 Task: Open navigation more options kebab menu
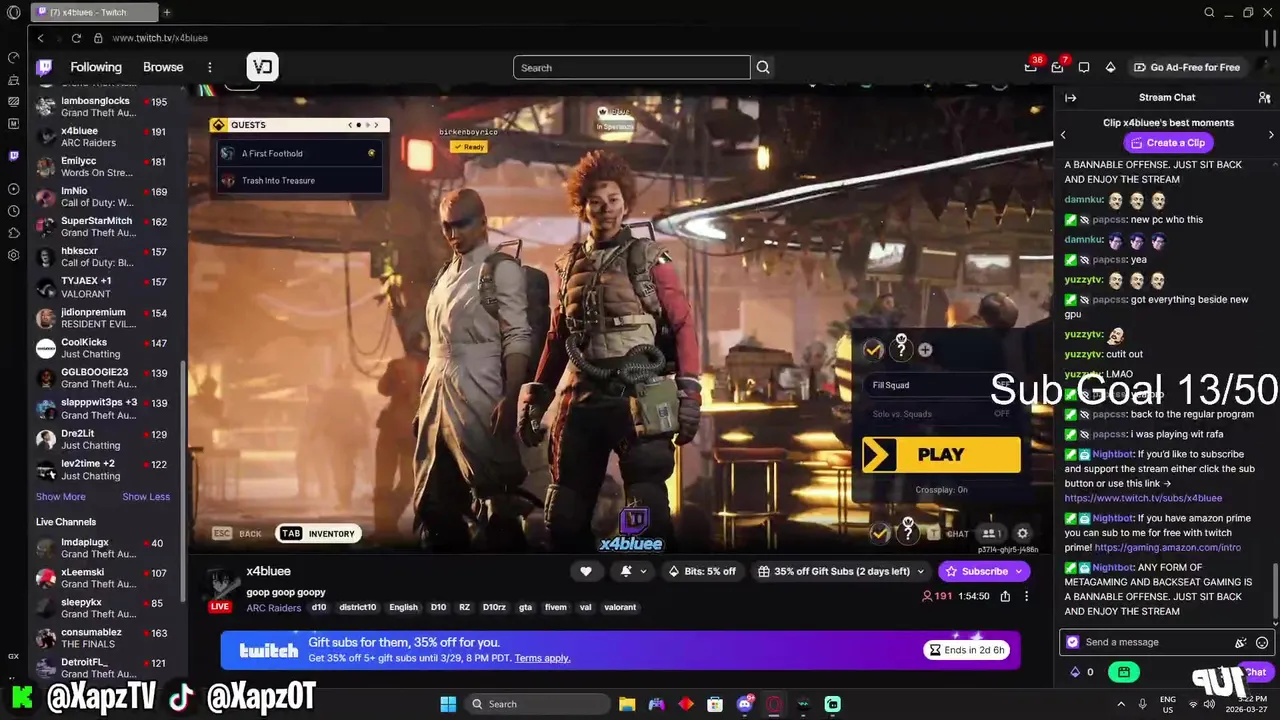click(209, 67)
